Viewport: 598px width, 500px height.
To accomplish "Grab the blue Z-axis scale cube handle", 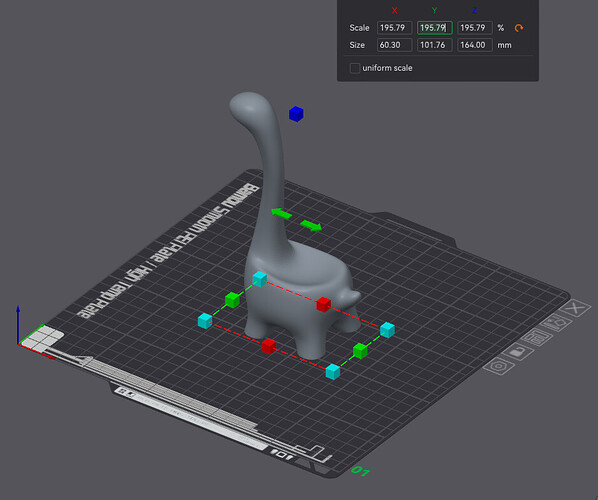I will pyautogui.click(x=296, y=114).
